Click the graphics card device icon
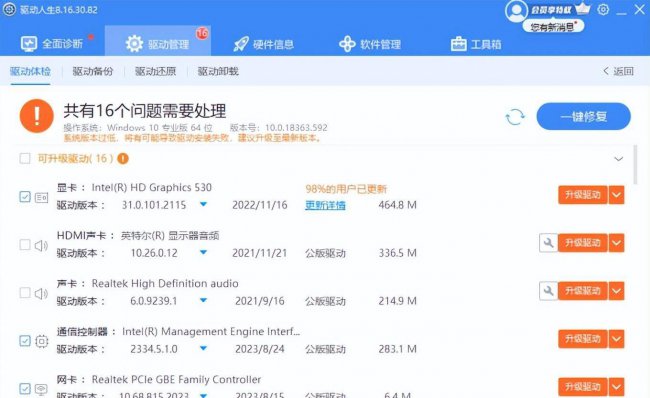 click(x=41, y=197)
